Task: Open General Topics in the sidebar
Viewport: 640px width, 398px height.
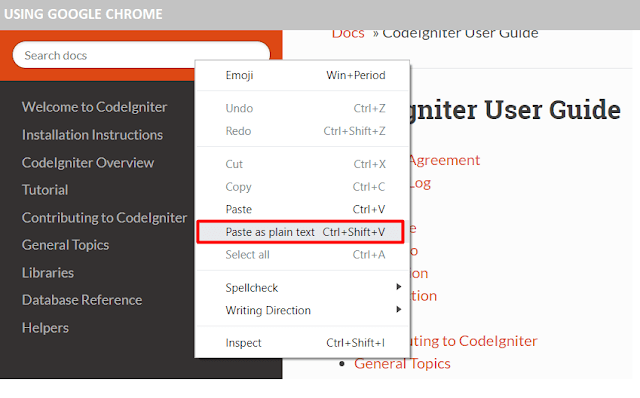Action: (65, 245)
